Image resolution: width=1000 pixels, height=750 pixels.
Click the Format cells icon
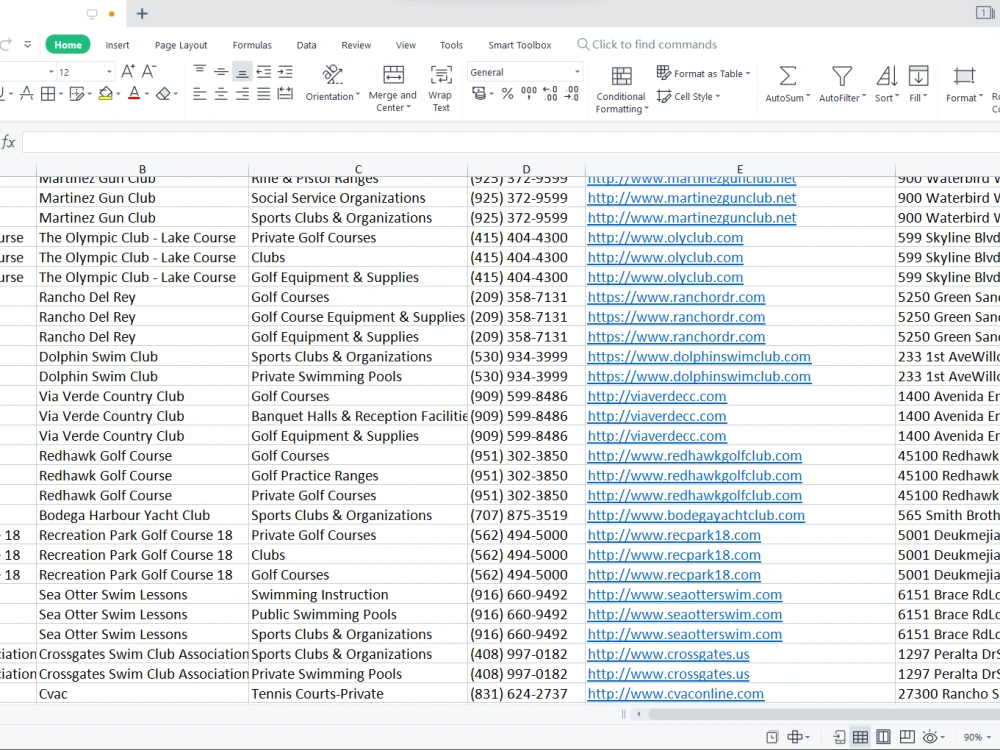click(x=964, y=76)
